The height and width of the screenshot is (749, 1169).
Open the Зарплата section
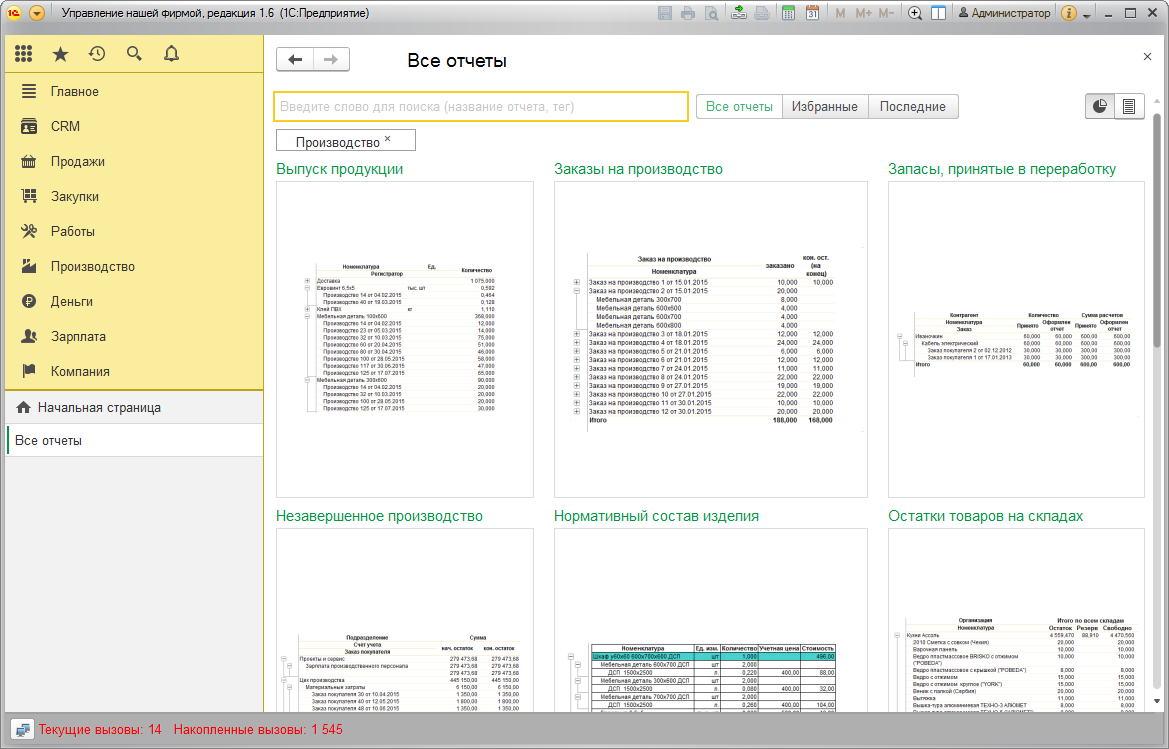134,337
